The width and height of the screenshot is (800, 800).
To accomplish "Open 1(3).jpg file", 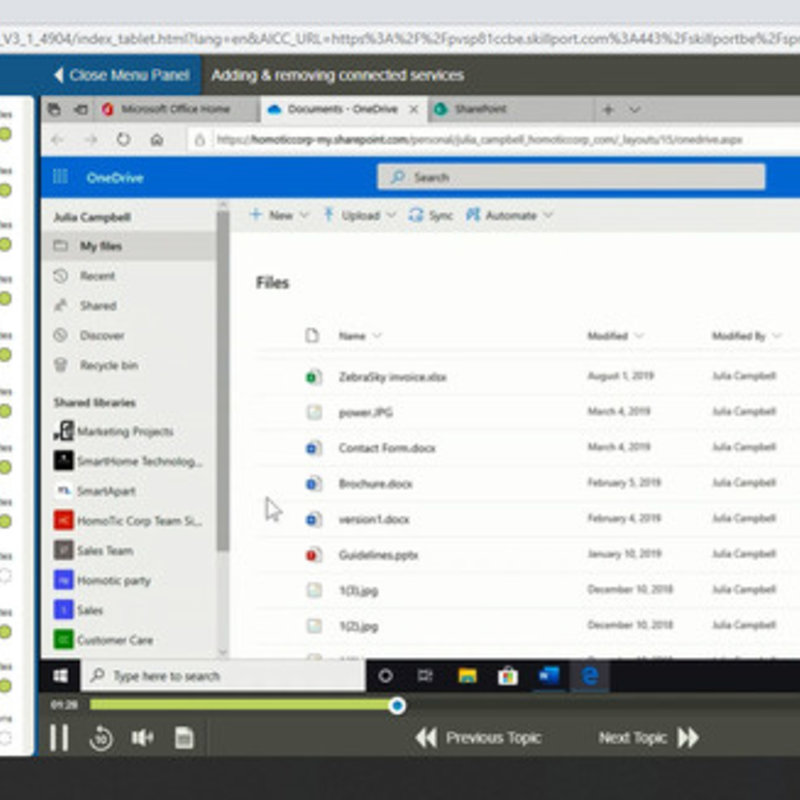I will (x=358, y=591).
